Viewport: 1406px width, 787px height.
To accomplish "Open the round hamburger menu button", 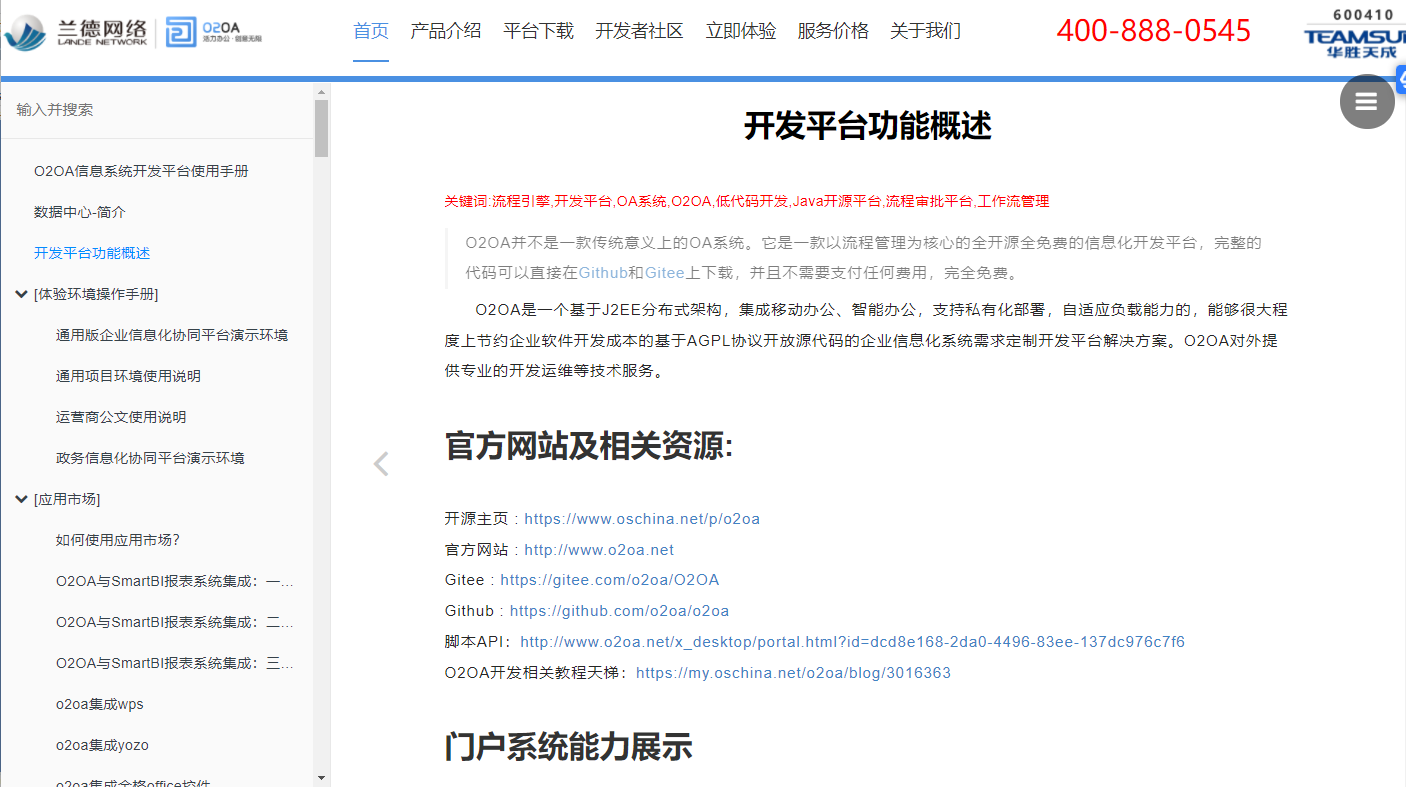I will [x=1366, y=101].
